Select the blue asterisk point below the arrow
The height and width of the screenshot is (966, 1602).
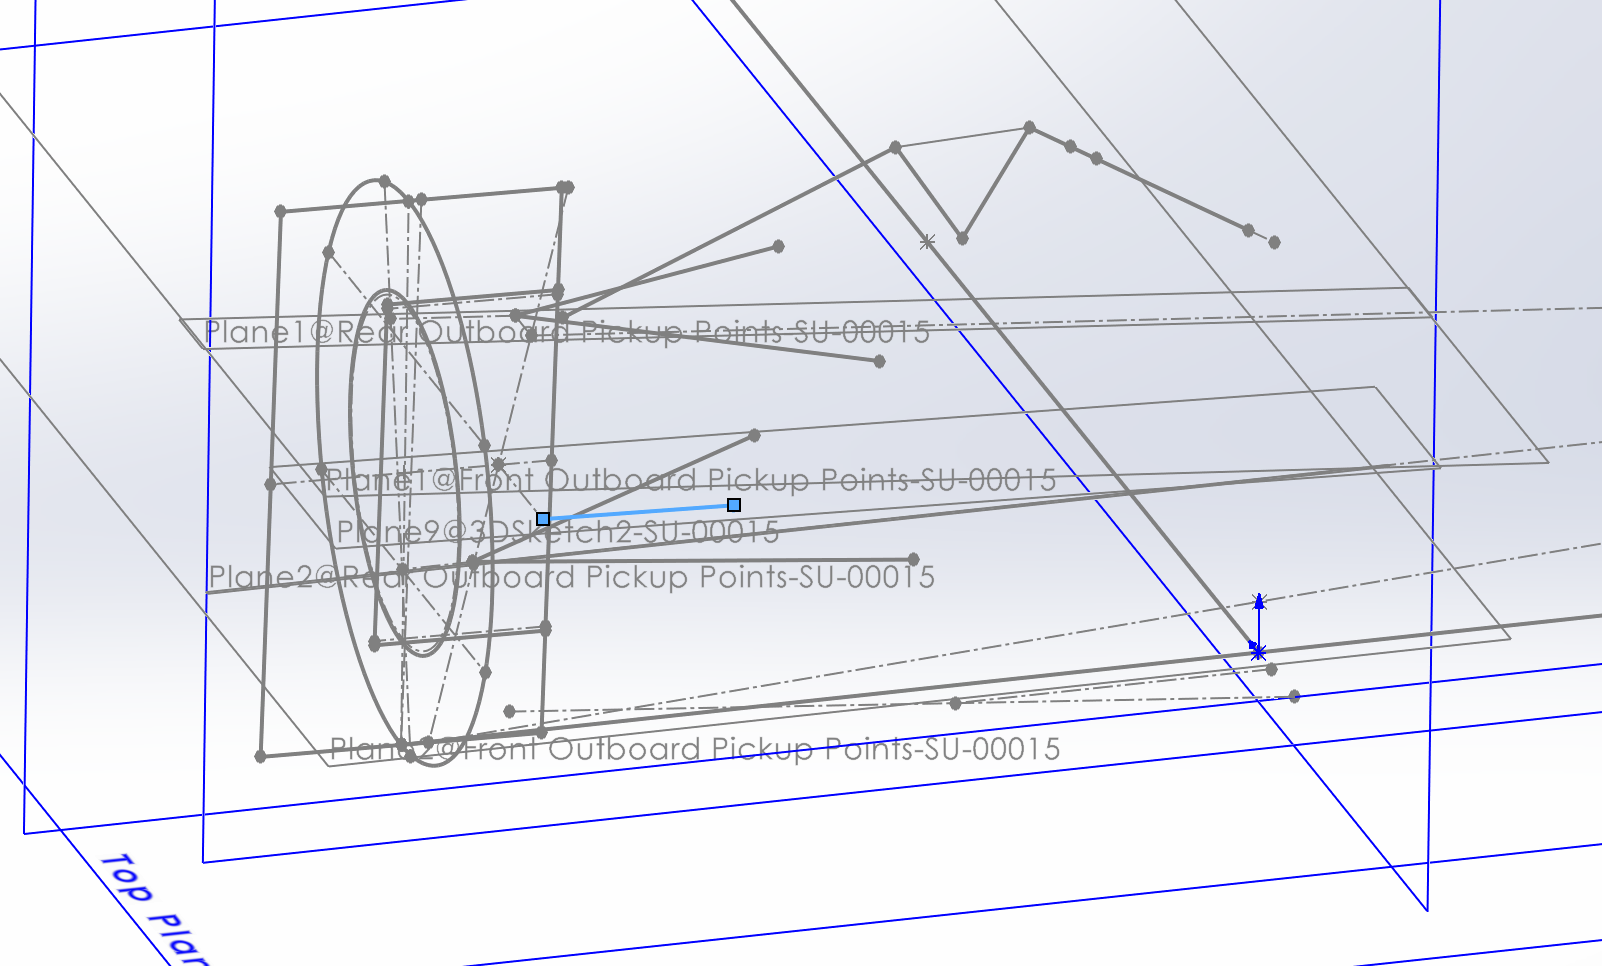coord(1258,652)
